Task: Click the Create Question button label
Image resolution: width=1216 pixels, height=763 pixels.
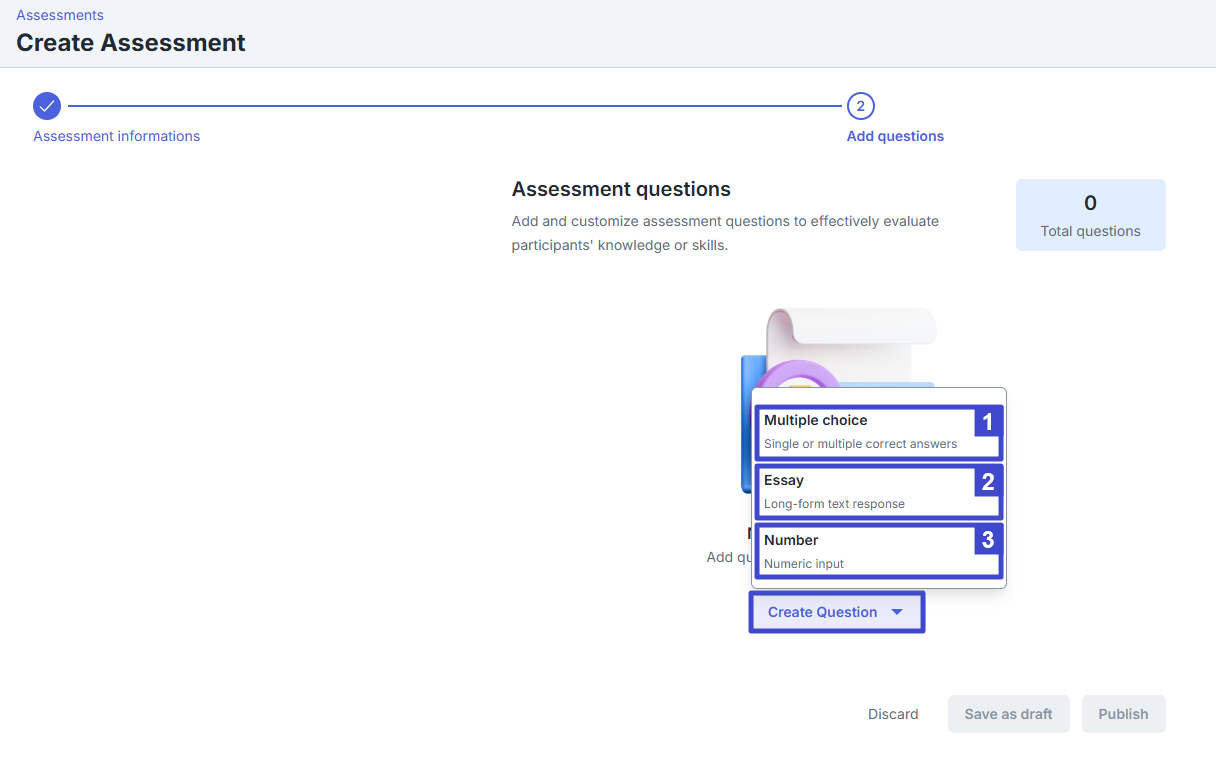Action: point(822,612)
